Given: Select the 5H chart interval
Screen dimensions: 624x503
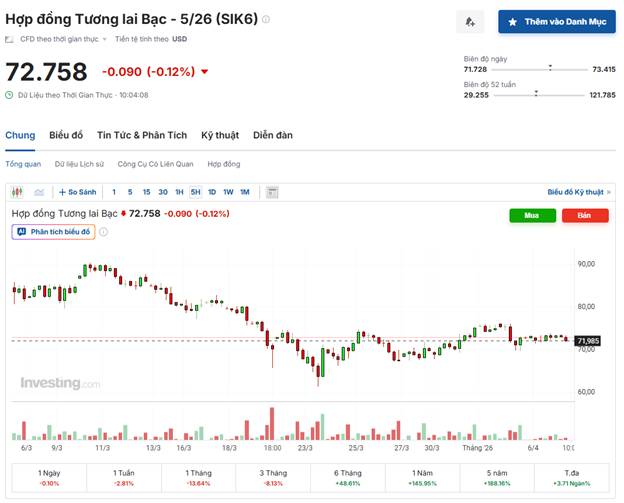Looking at the screenshot, I should [195, 191].
